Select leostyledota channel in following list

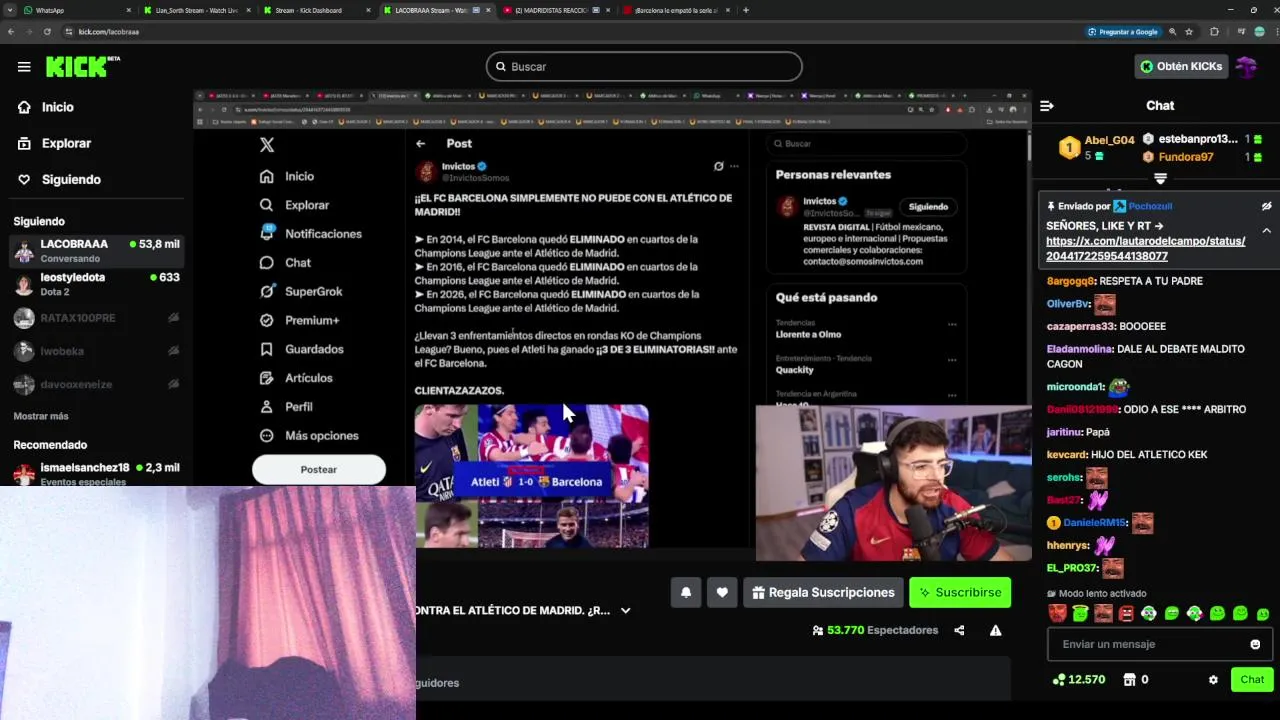96,284
